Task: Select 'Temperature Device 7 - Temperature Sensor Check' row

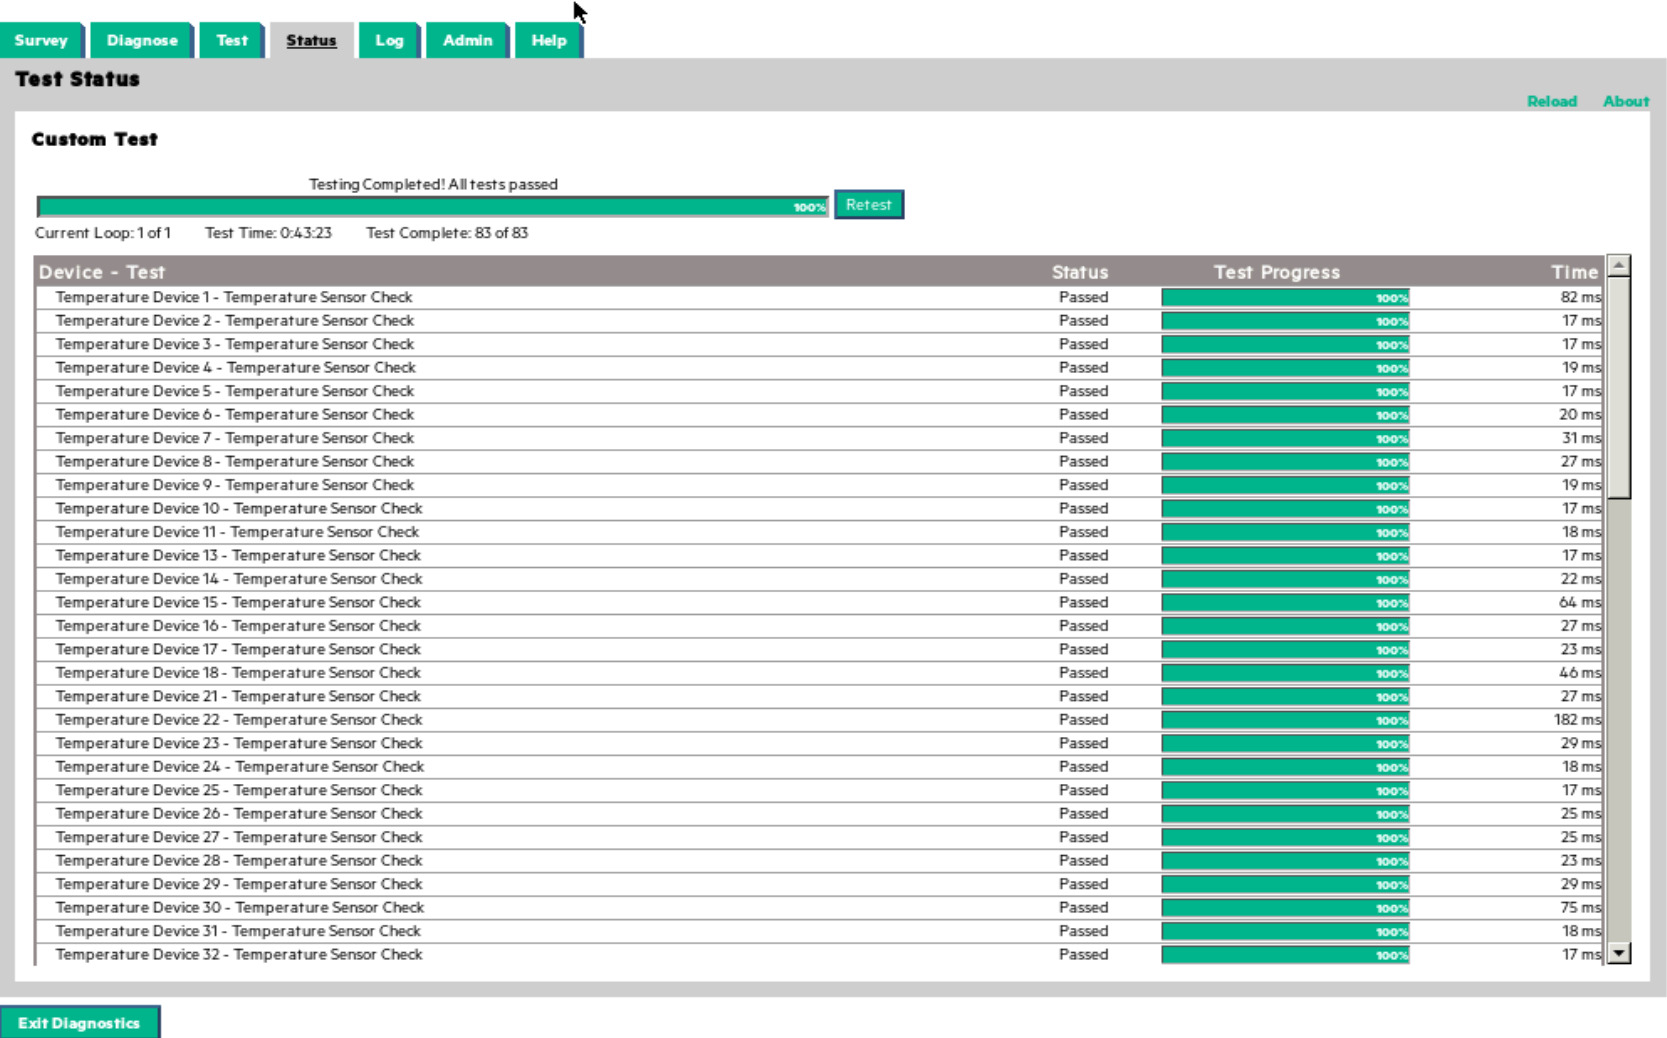Action: pyautogui.click(x=819, y=438)
